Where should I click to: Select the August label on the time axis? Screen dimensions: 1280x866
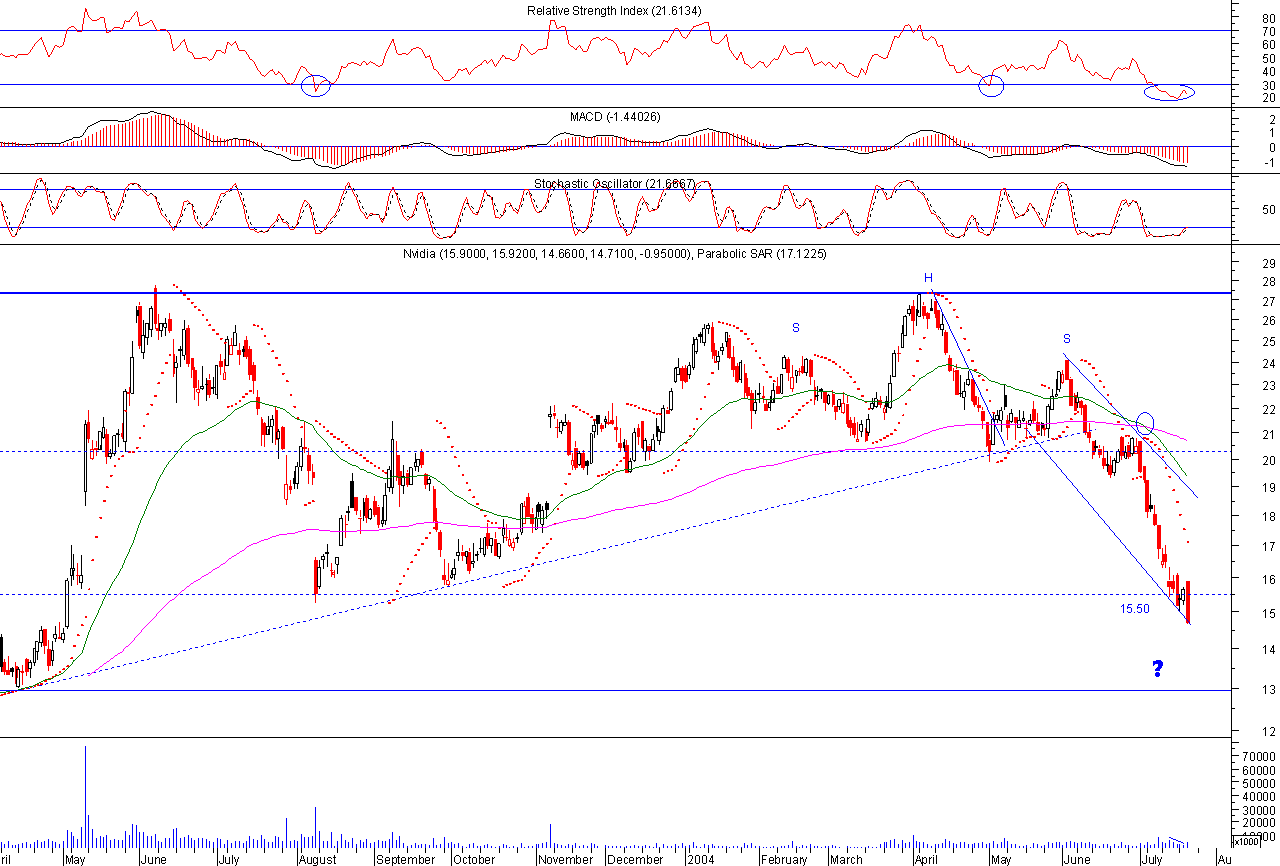(x=316, y=859)
